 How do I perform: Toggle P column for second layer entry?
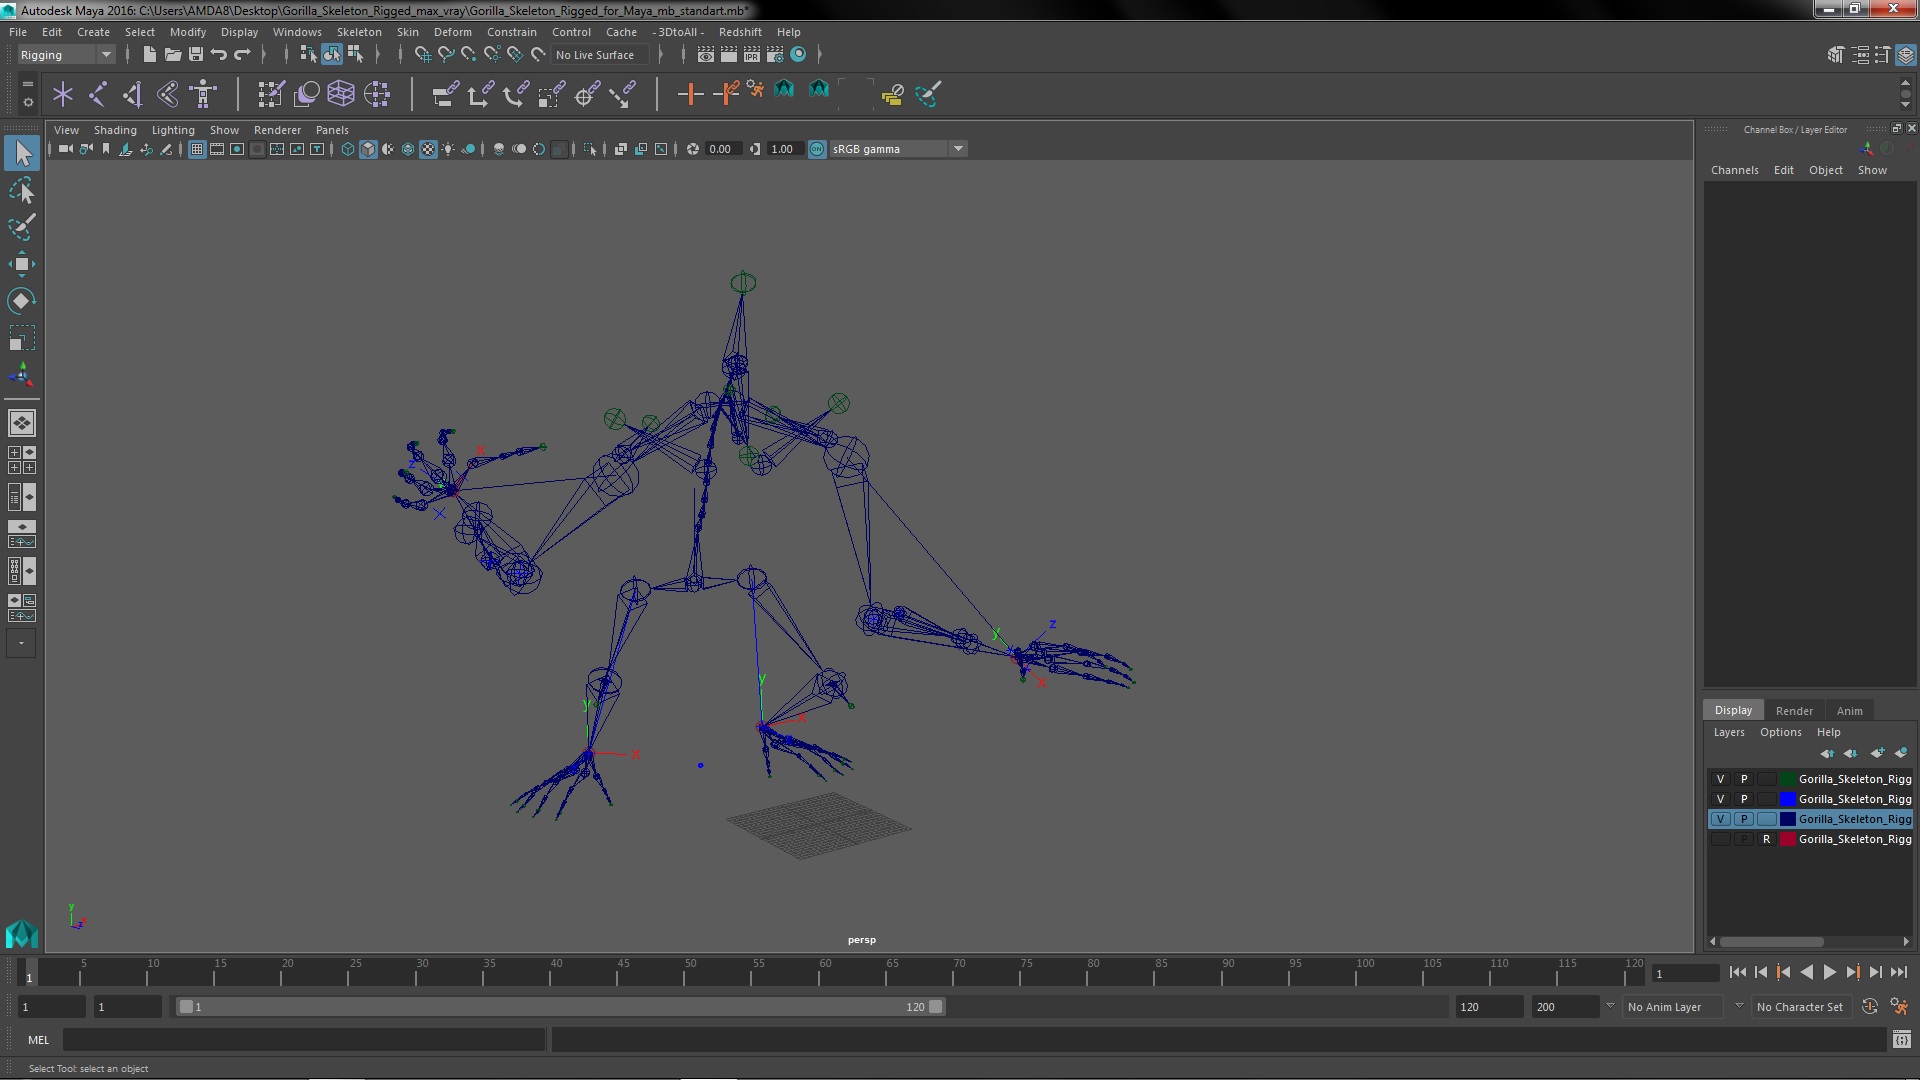click(x=1743, y=798)
